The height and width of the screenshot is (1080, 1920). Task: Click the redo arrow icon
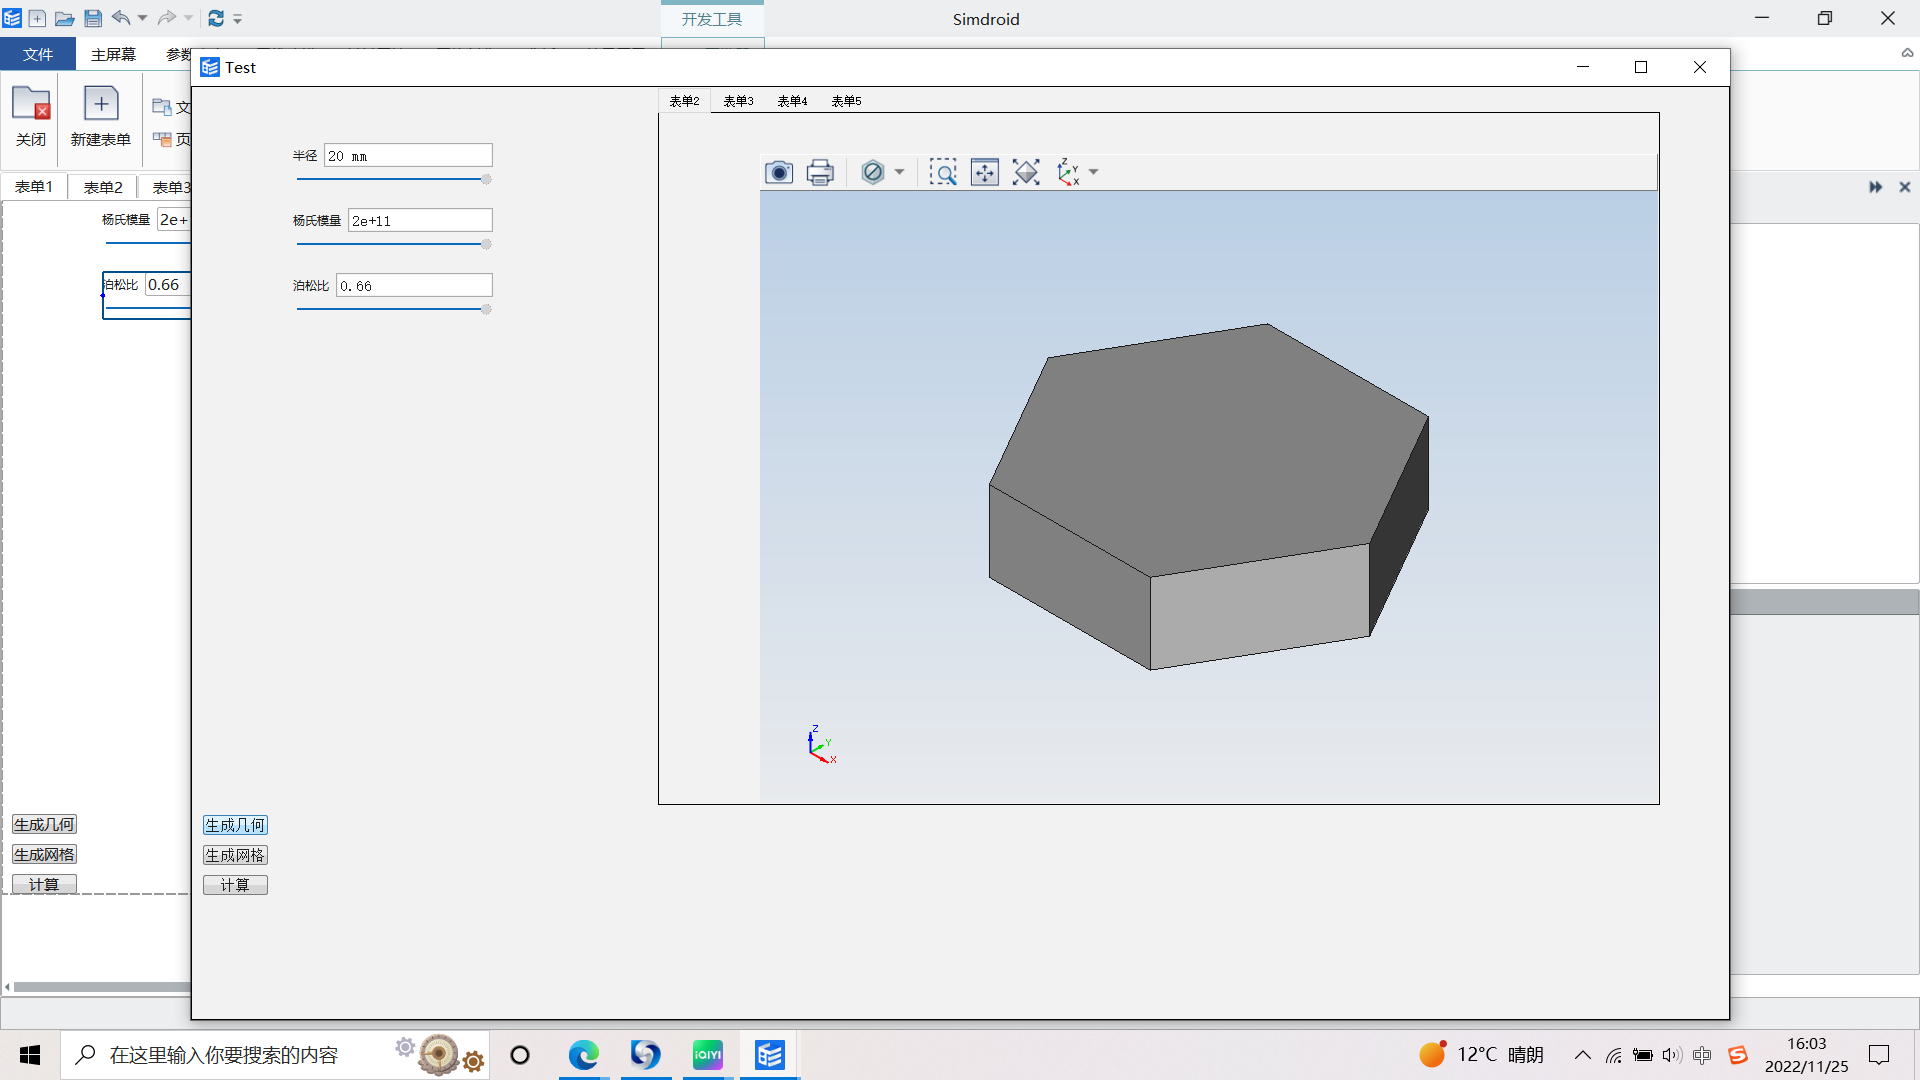tap(167, 18)
